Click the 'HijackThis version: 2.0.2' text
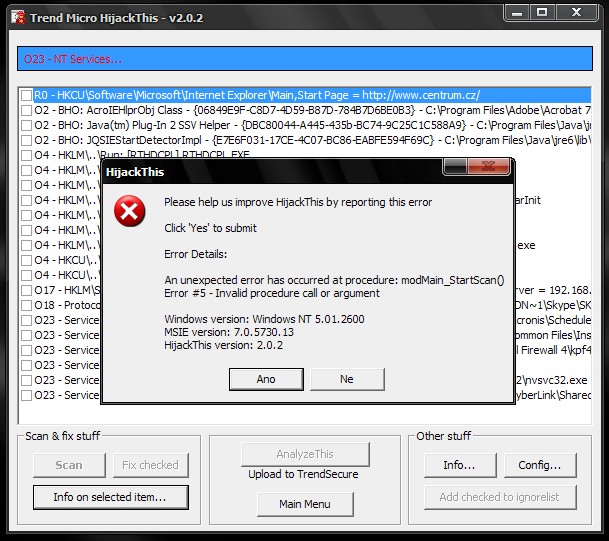 point(224,345)
